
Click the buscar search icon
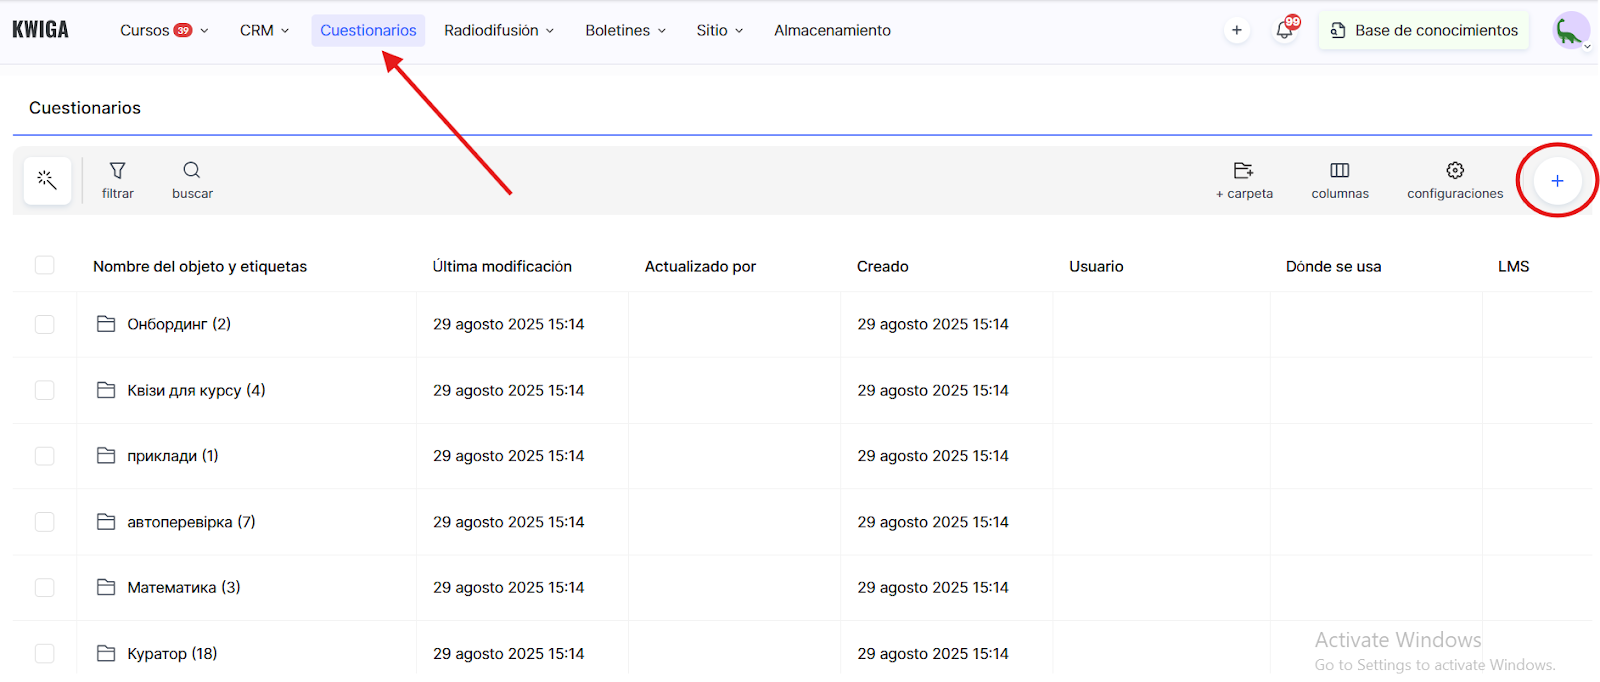pos(192,180)
